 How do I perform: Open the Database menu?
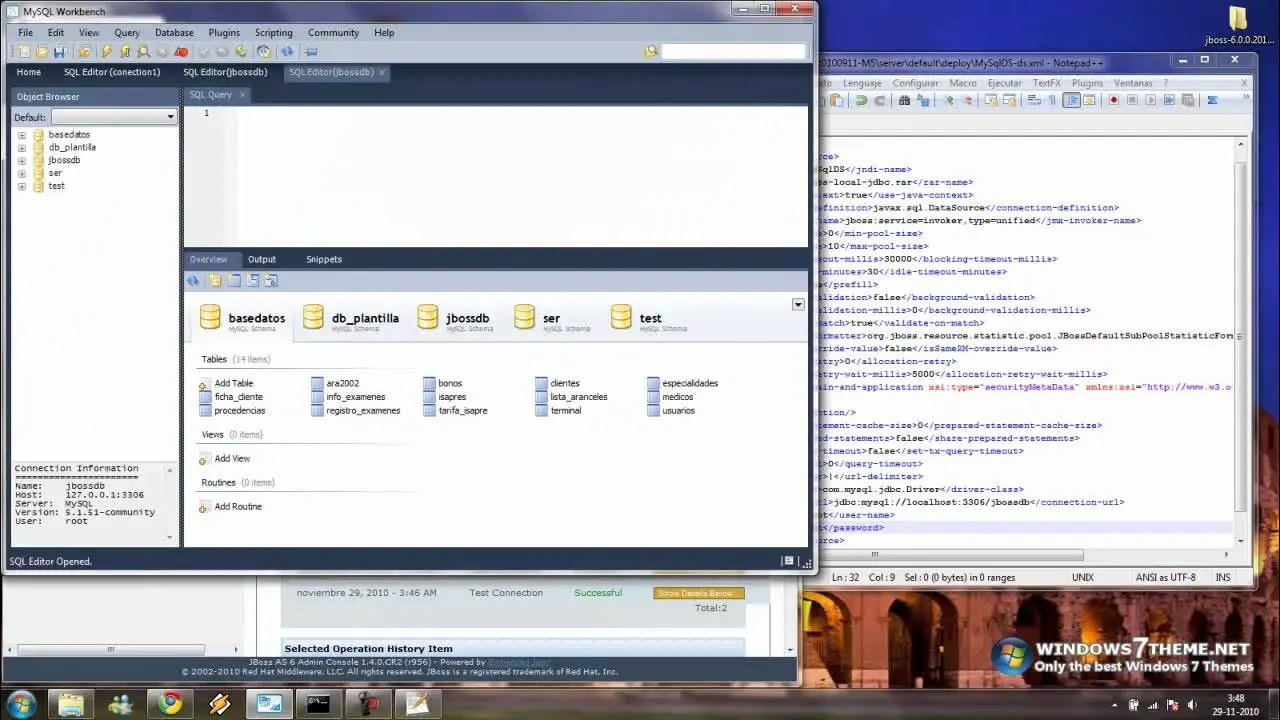(x=174, y=32)
